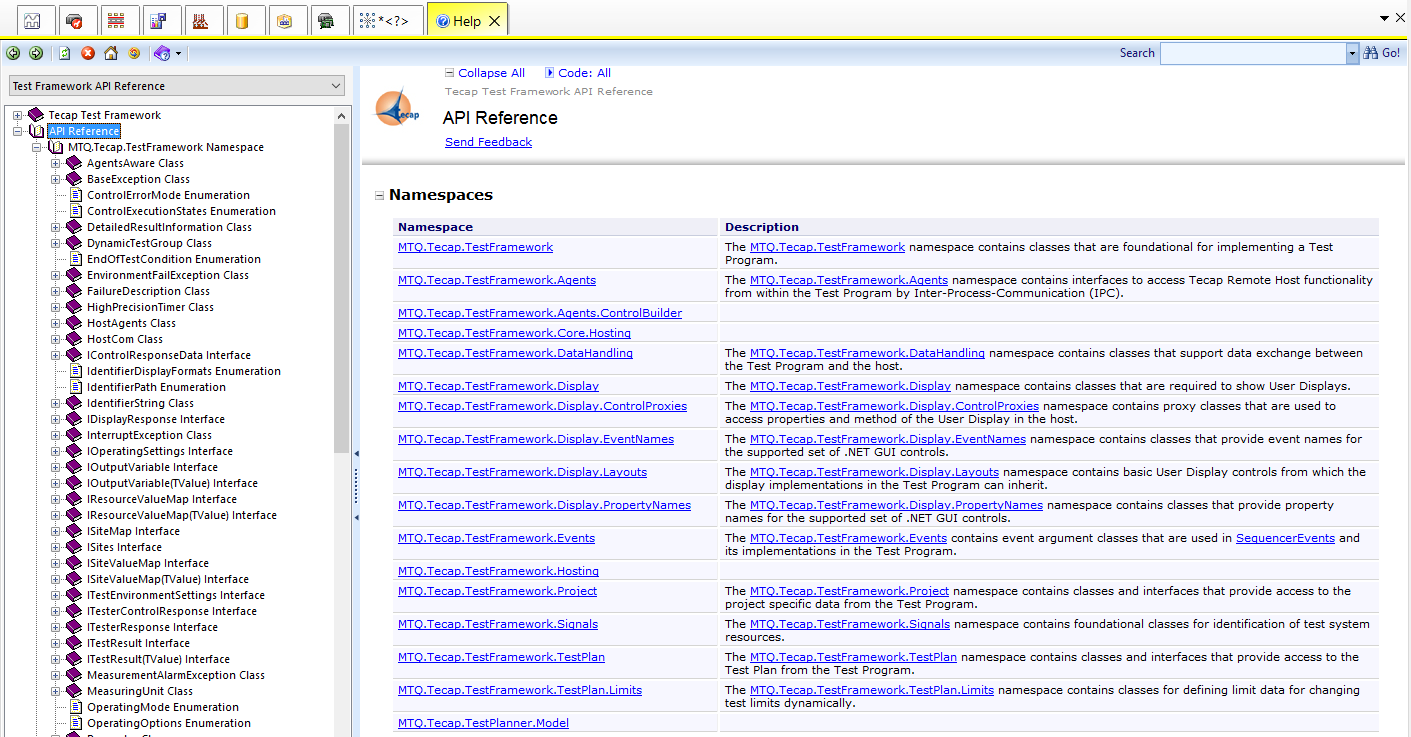The width and height of the screenshot is (1411, 737).
Task: Click the ITestResult Interface book icon
Action: (73, 643)
